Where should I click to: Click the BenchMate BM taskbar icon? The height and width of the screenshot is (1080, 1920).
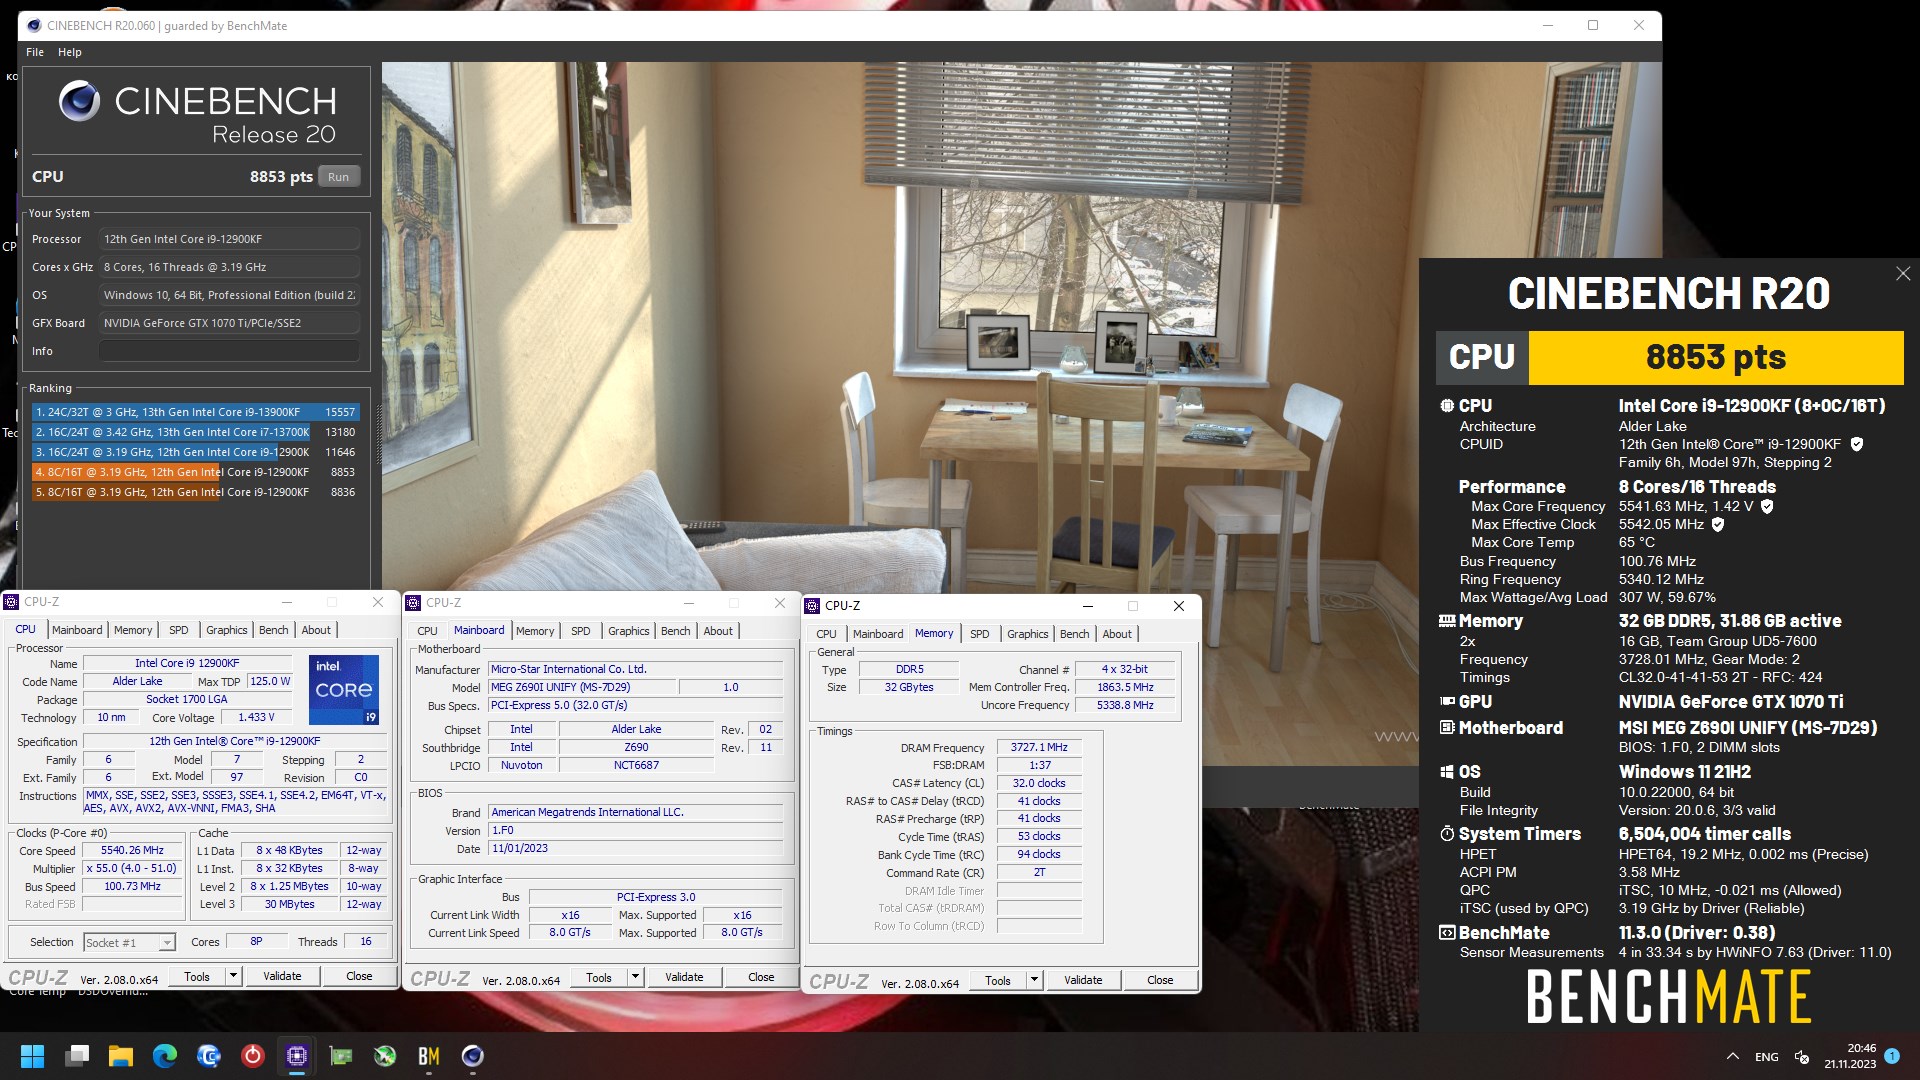tap(429, 1056)
